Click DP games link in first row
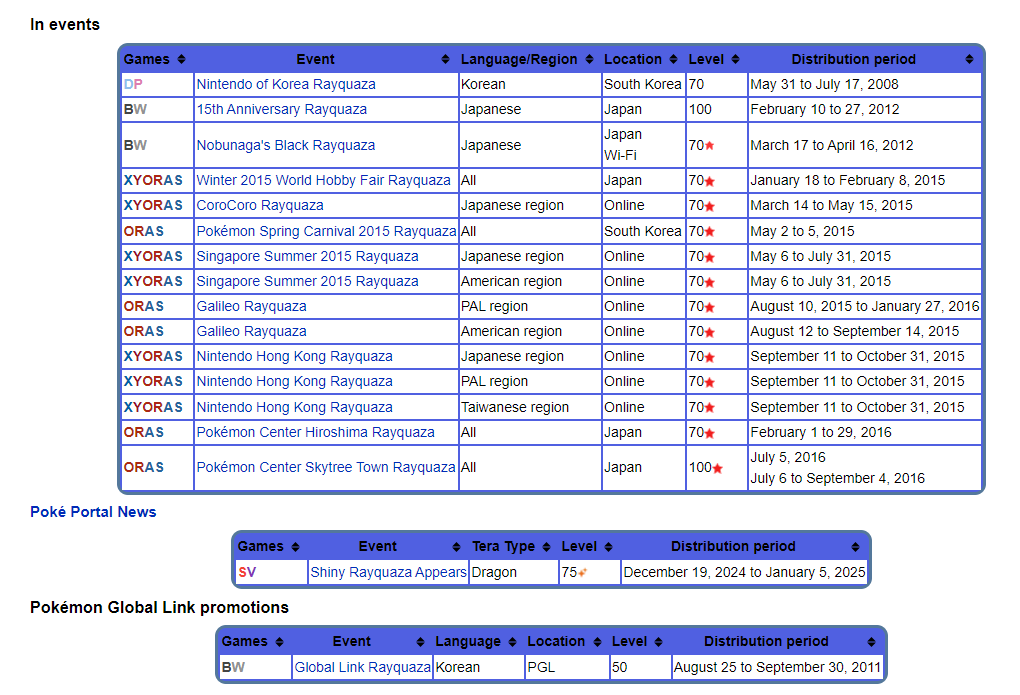1020x695 pixels. pyautogui.click(x=133, y=85)
